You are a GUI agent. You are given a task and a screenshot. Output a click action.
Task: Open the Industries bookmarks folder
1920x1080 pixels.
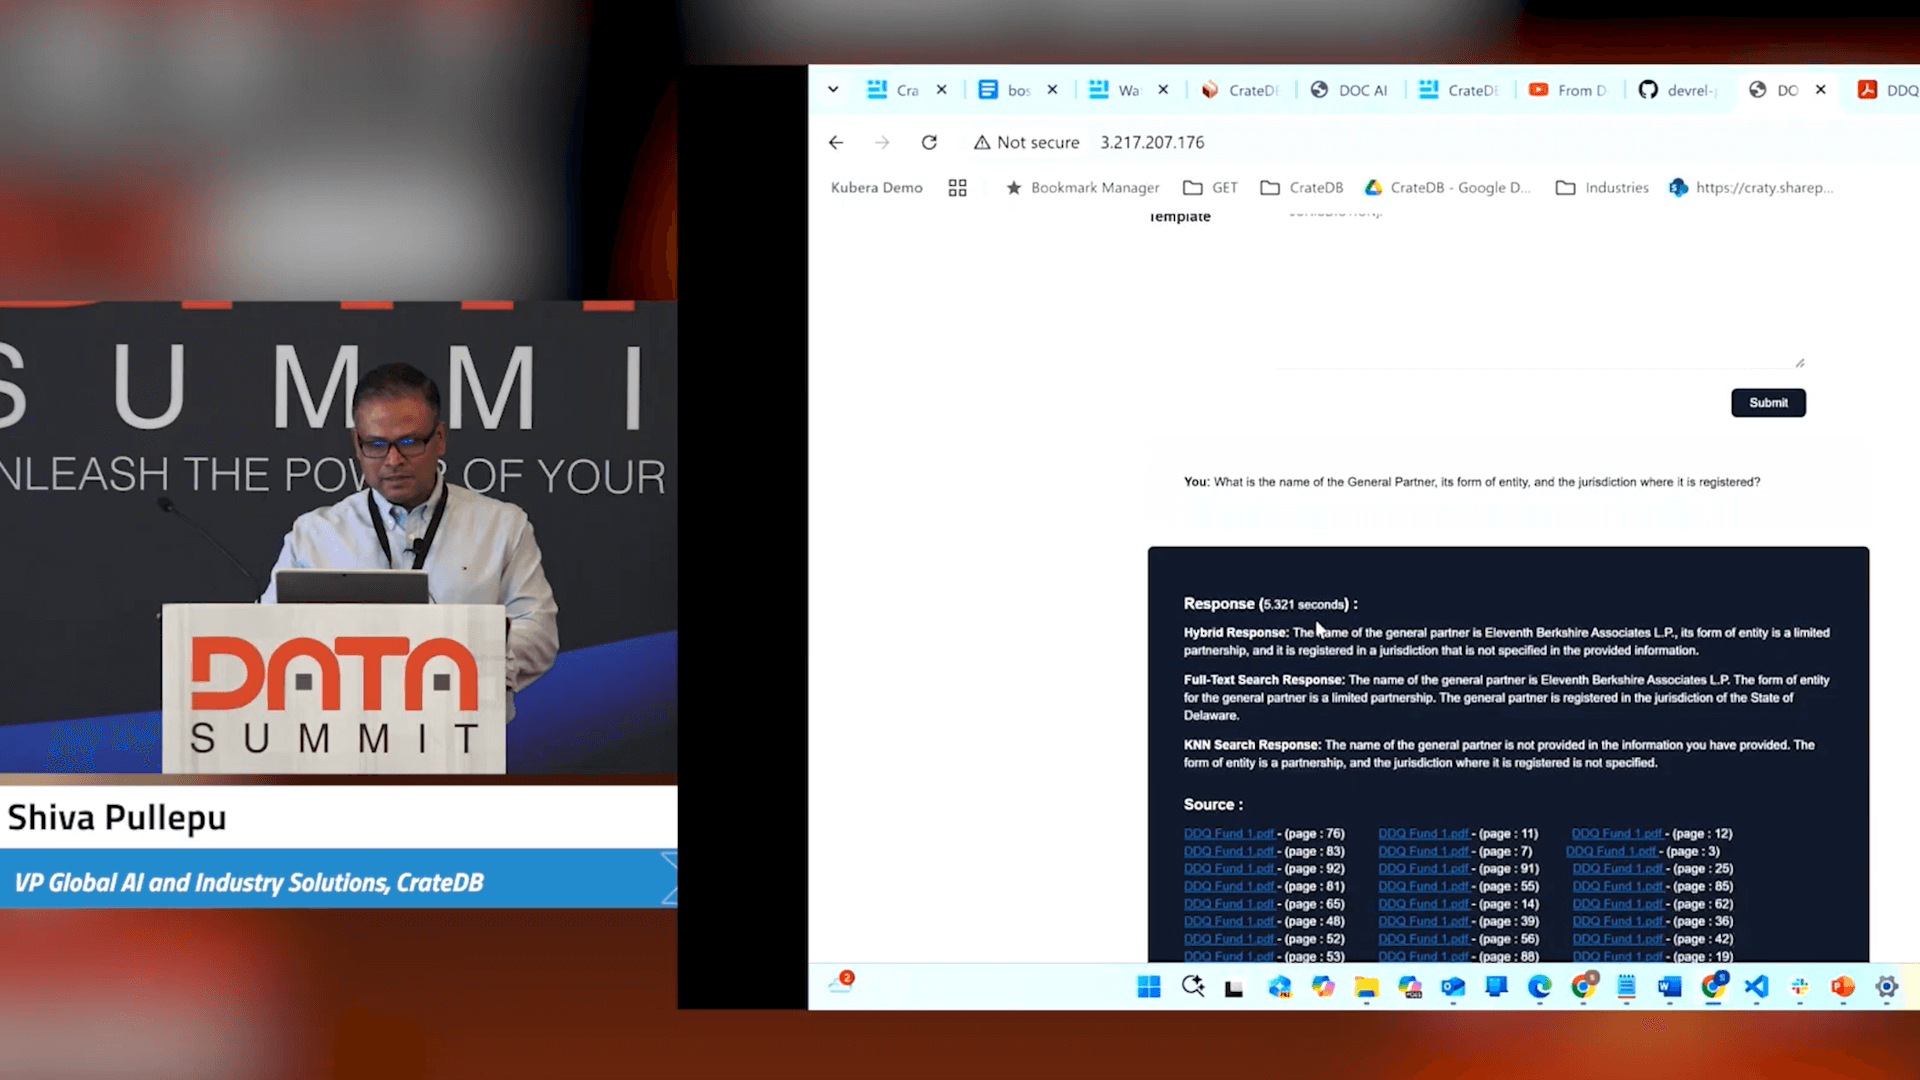point(1602,188)
